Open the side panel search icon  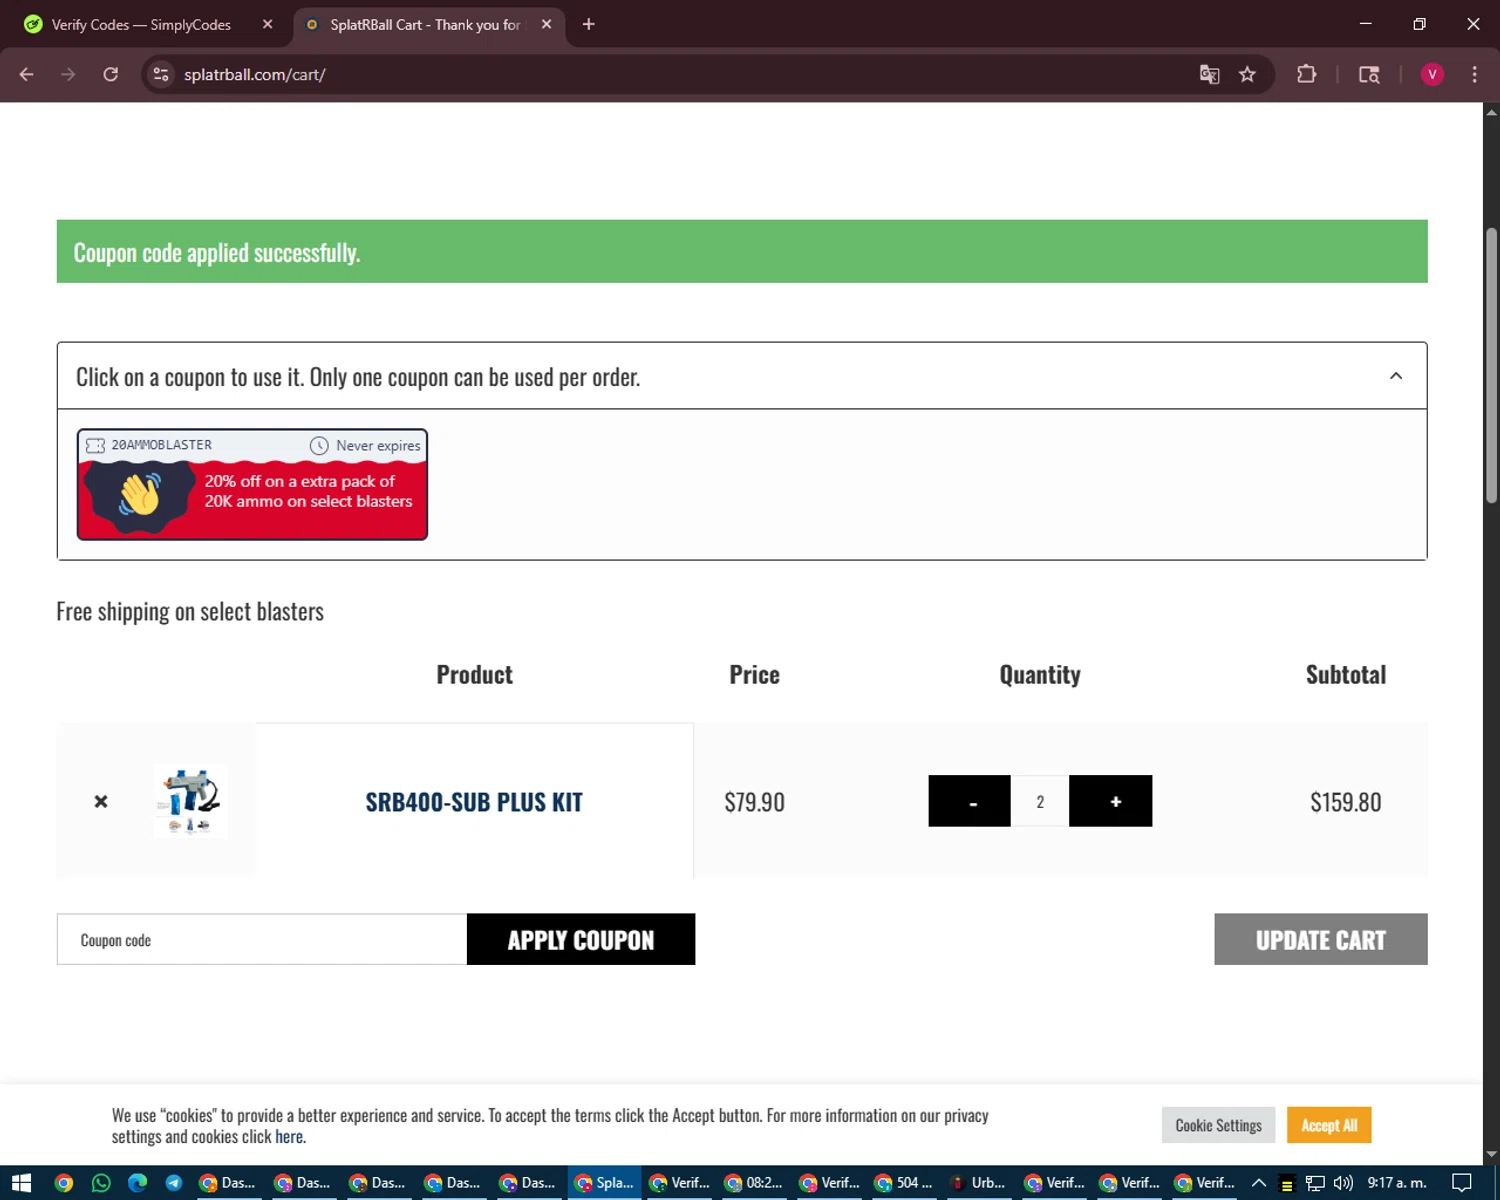coord(1369,74)
